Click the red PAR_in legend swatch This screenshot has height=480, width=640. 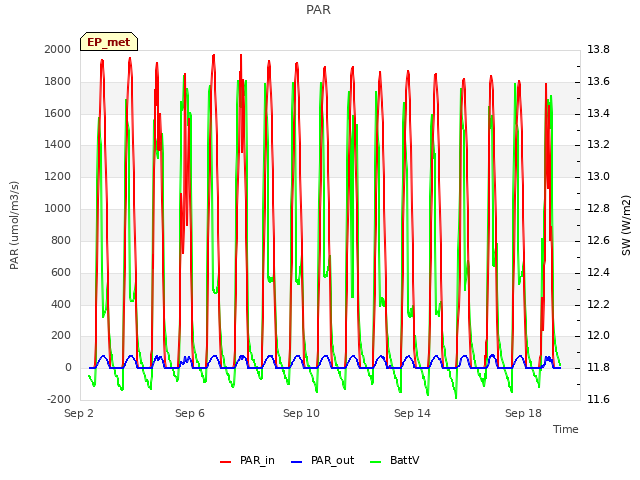225,462
